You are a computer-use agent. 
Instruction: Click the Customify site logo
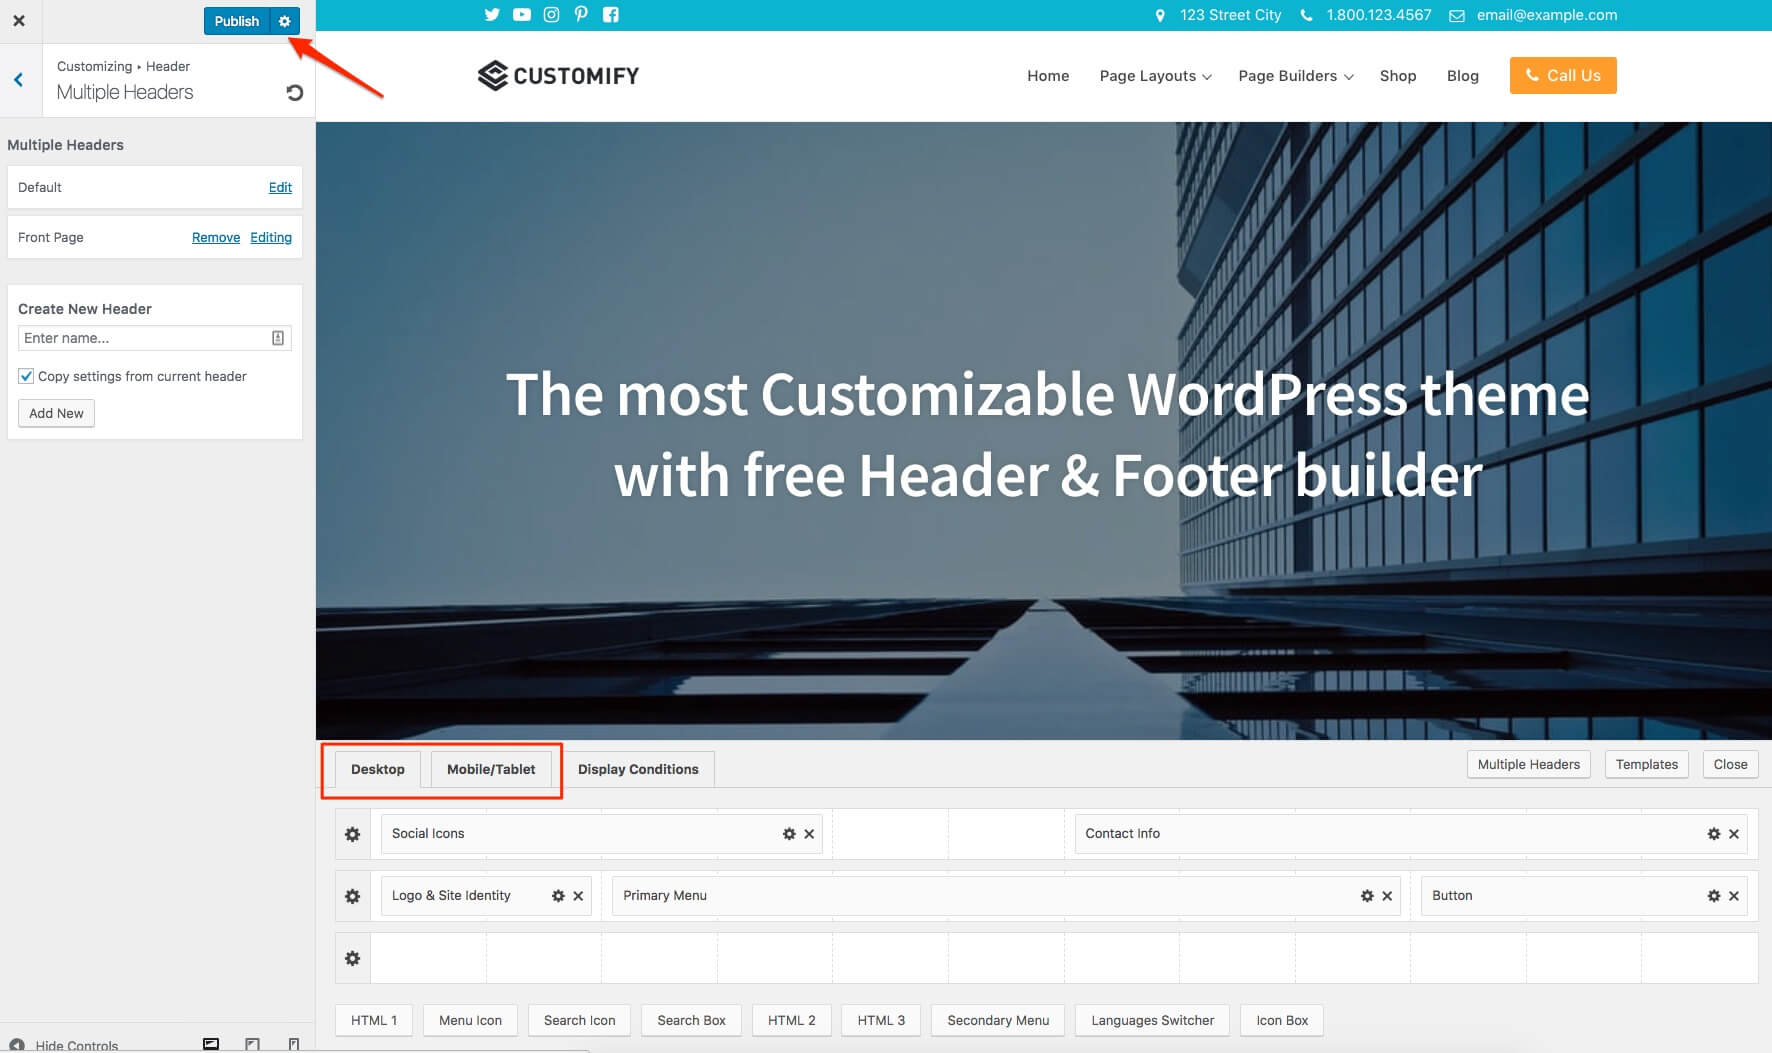558,76
